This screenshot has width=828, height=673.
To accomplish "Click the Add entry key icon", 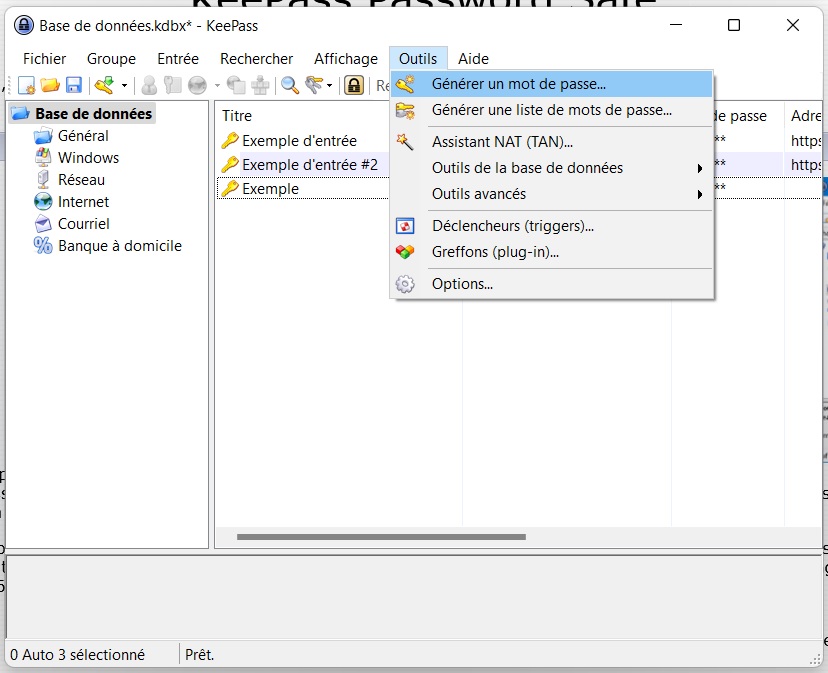I will click(104, 86).
